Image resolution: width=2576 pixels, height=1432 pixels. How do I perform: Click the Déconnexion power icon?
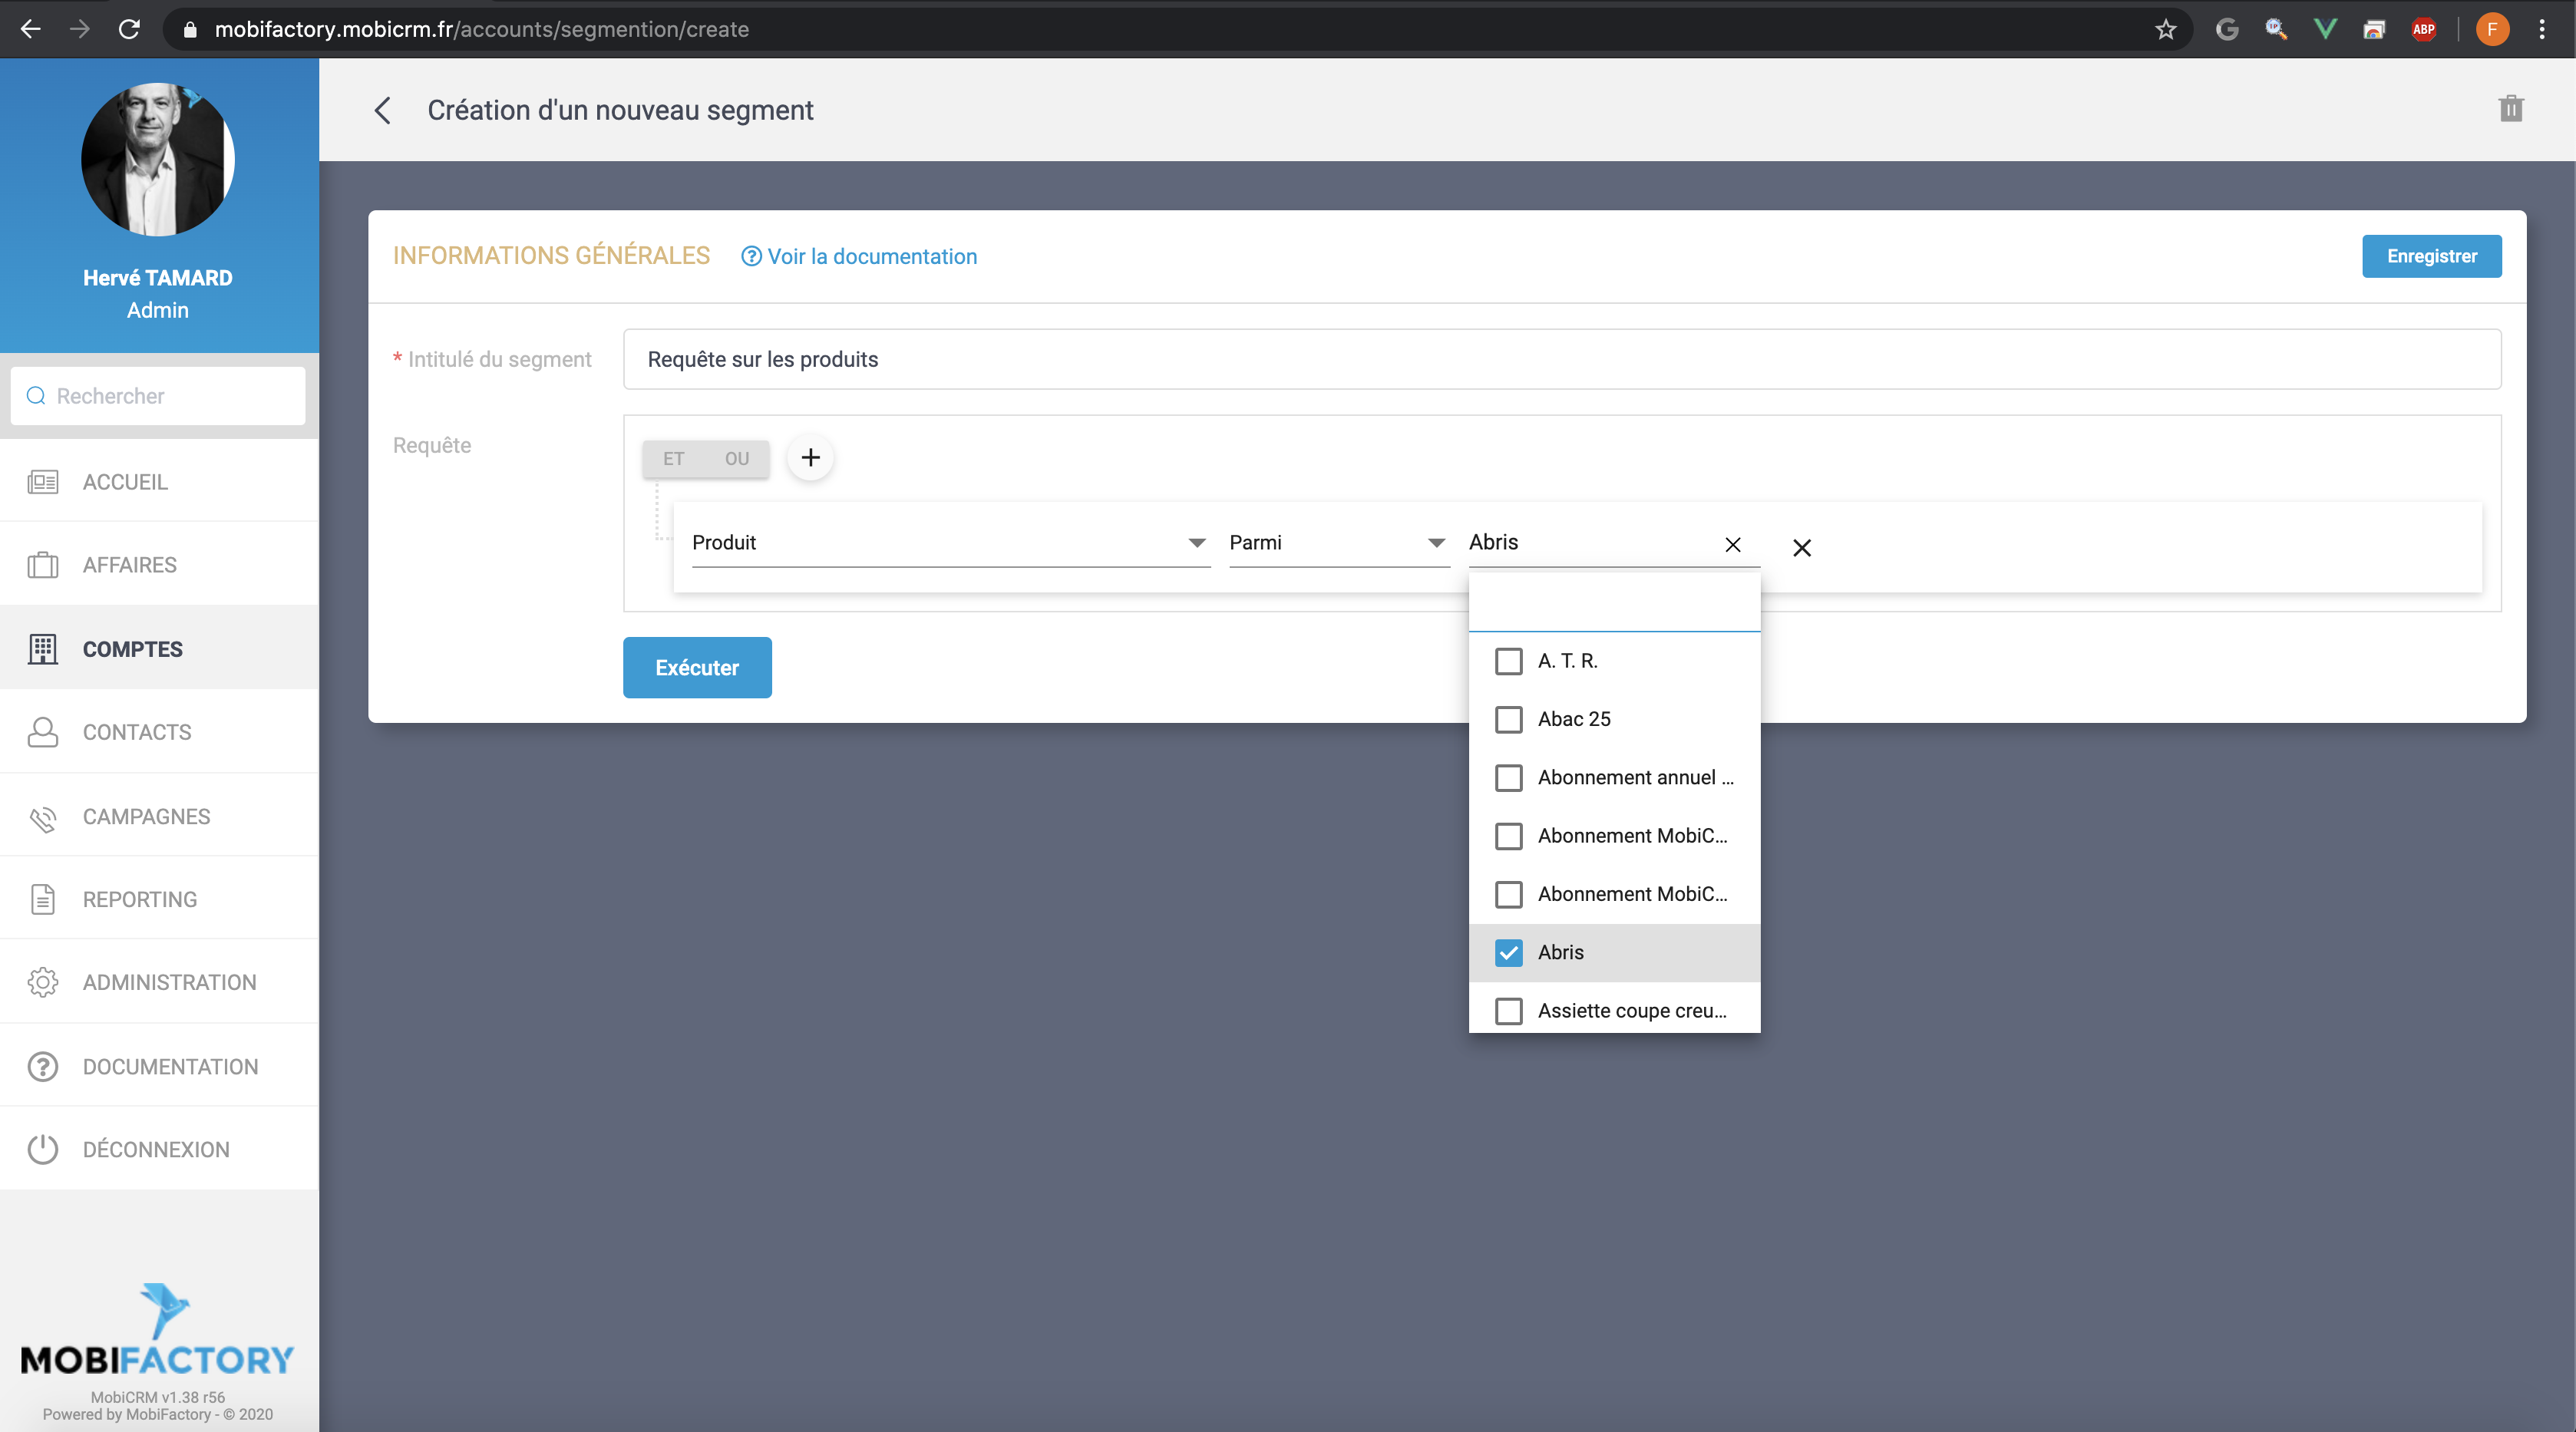point(42,1149)
